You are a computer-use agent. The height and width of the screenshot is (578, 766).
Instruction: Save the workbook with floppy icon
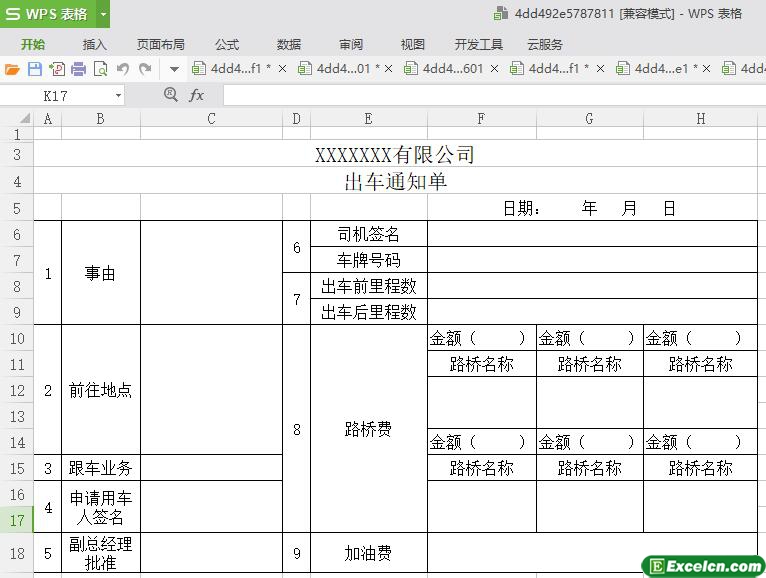tap(35, 69)
